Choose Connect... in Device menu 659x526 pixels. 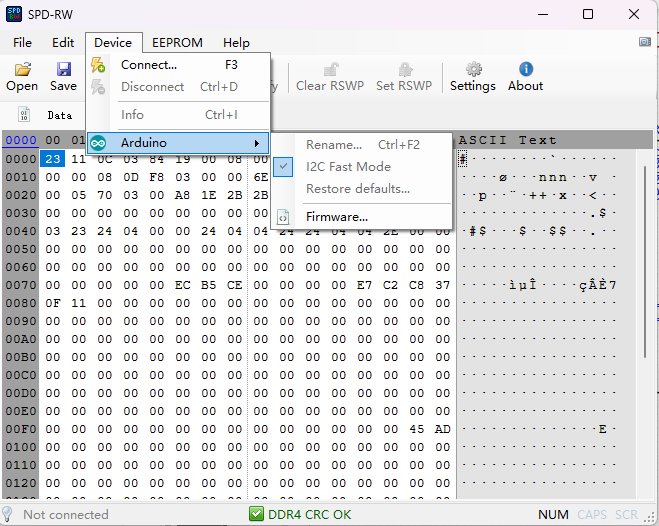(x=178, y=65)
